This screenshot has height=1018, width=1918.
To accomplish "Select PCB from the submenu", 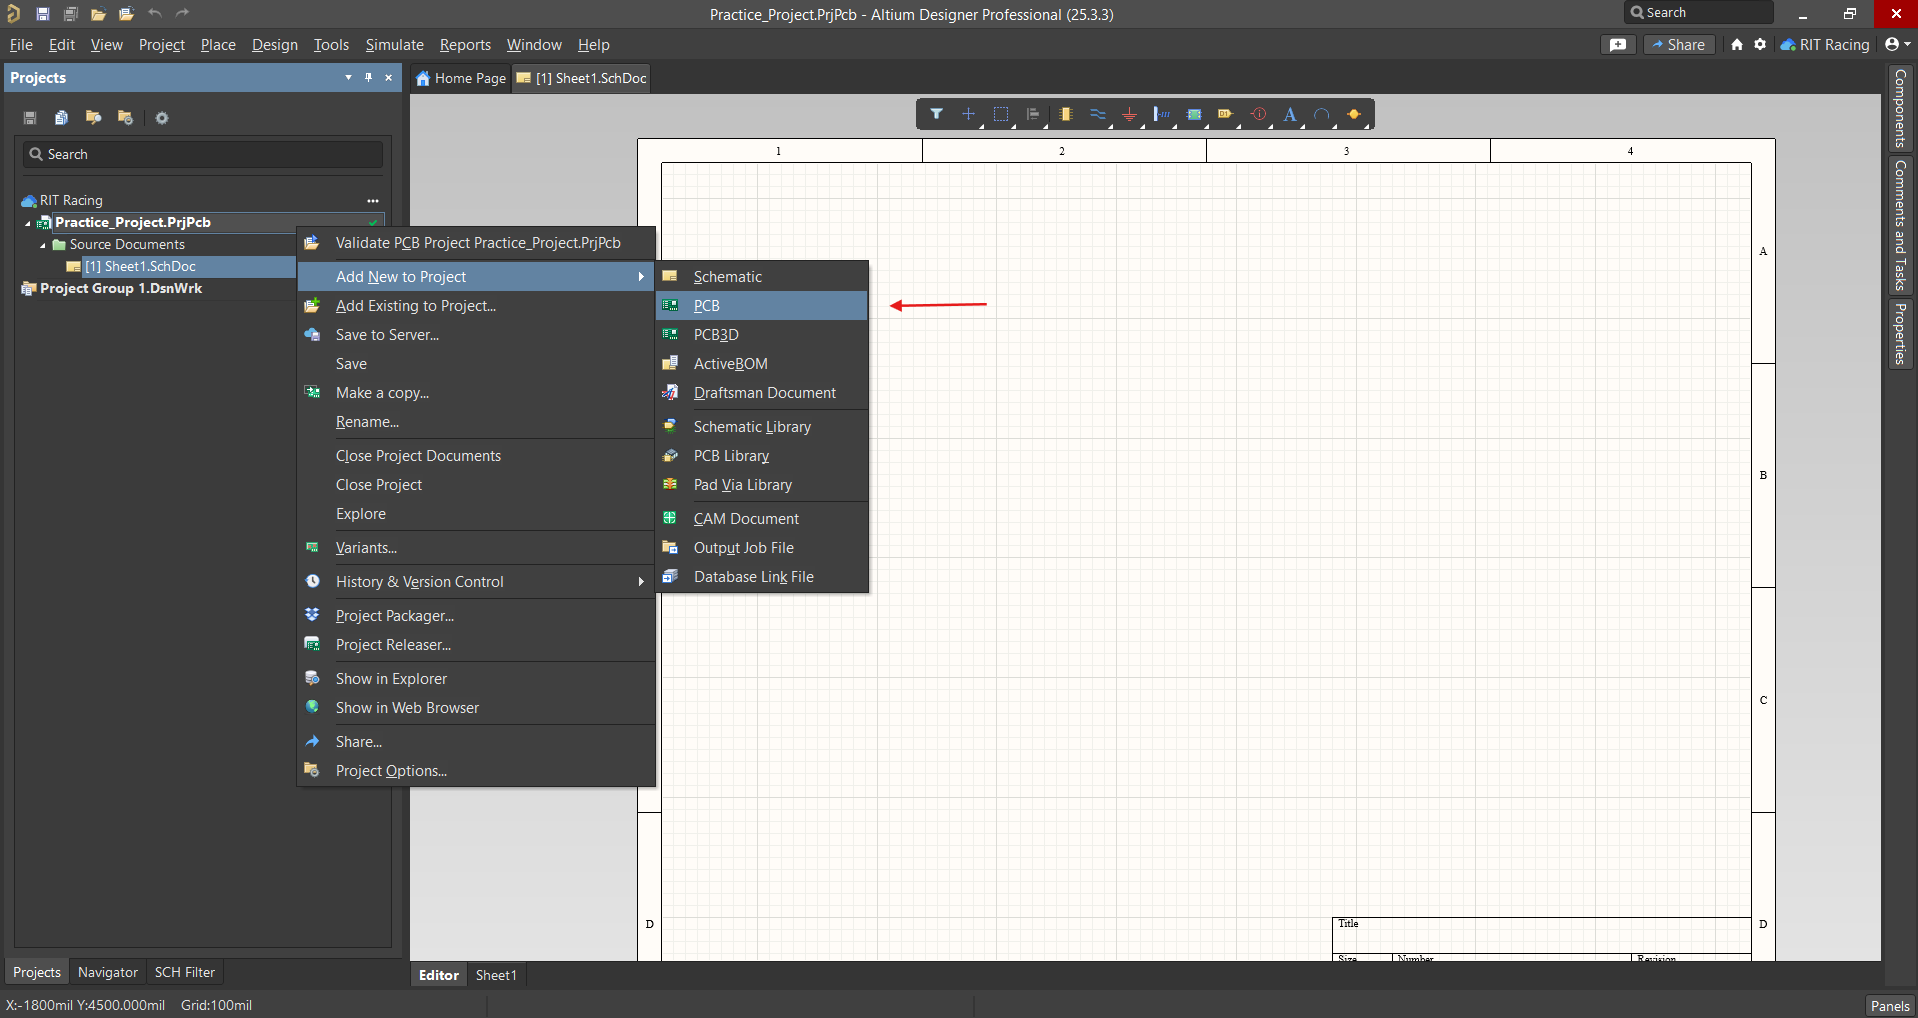I will (x=762, y=306).
